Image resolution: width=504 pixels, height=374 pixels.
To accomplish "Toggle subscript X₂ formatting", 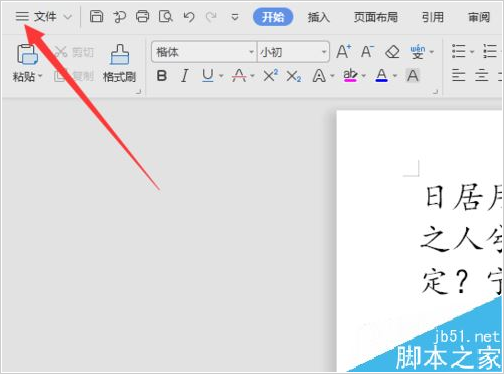I will tap(294, 76).
